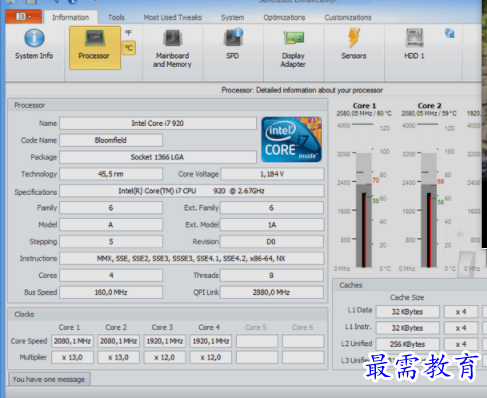Image resolution: width=487 pixels, height=398 pixels.
Task: Click the Instructions field listing MMX, SSE
Action: (x=192, y=259)
